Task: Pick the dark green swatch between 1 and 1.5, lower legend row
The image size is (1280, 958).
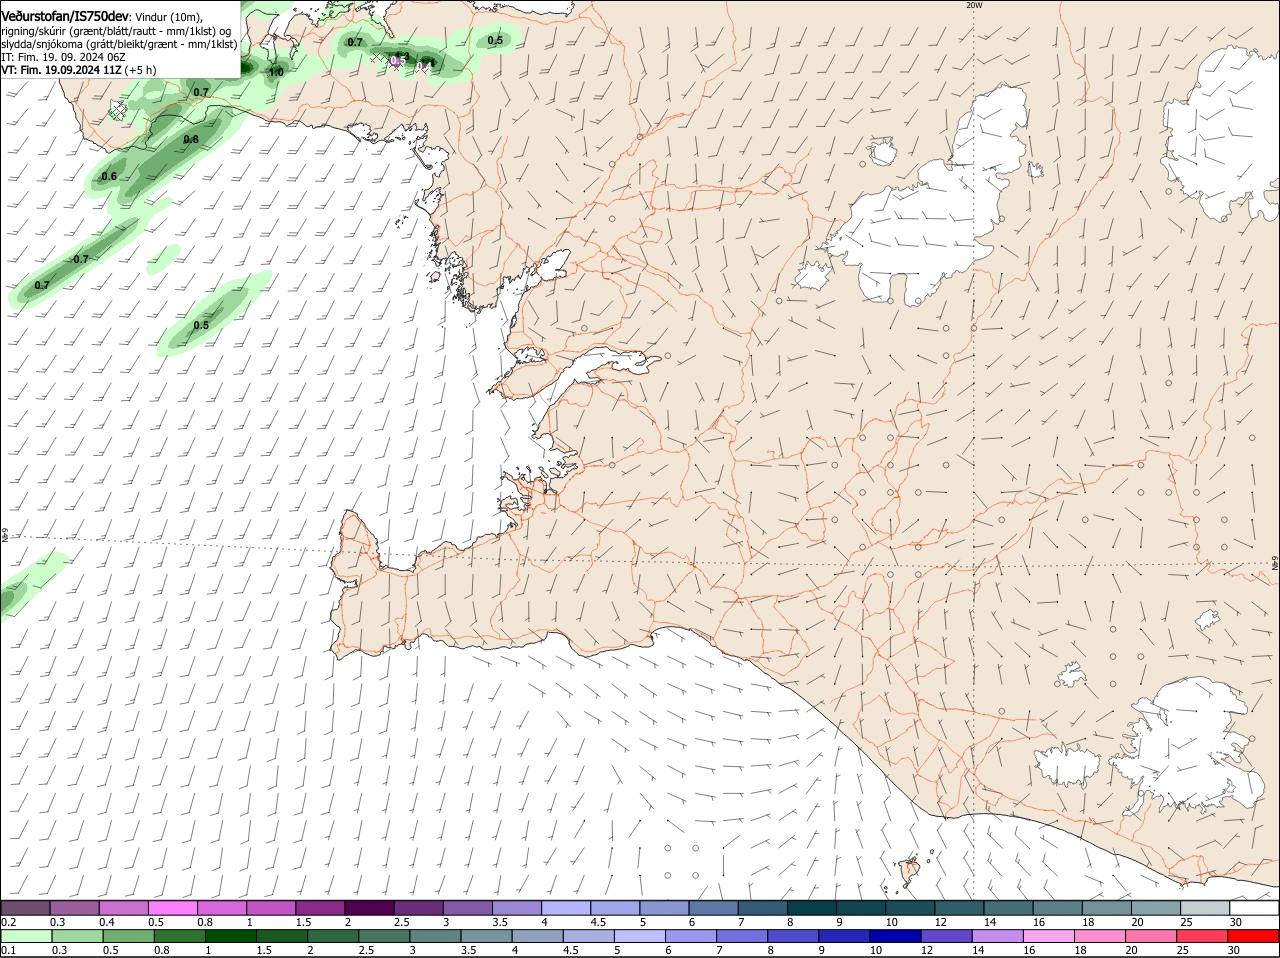Action: click(x=231, y=936)
